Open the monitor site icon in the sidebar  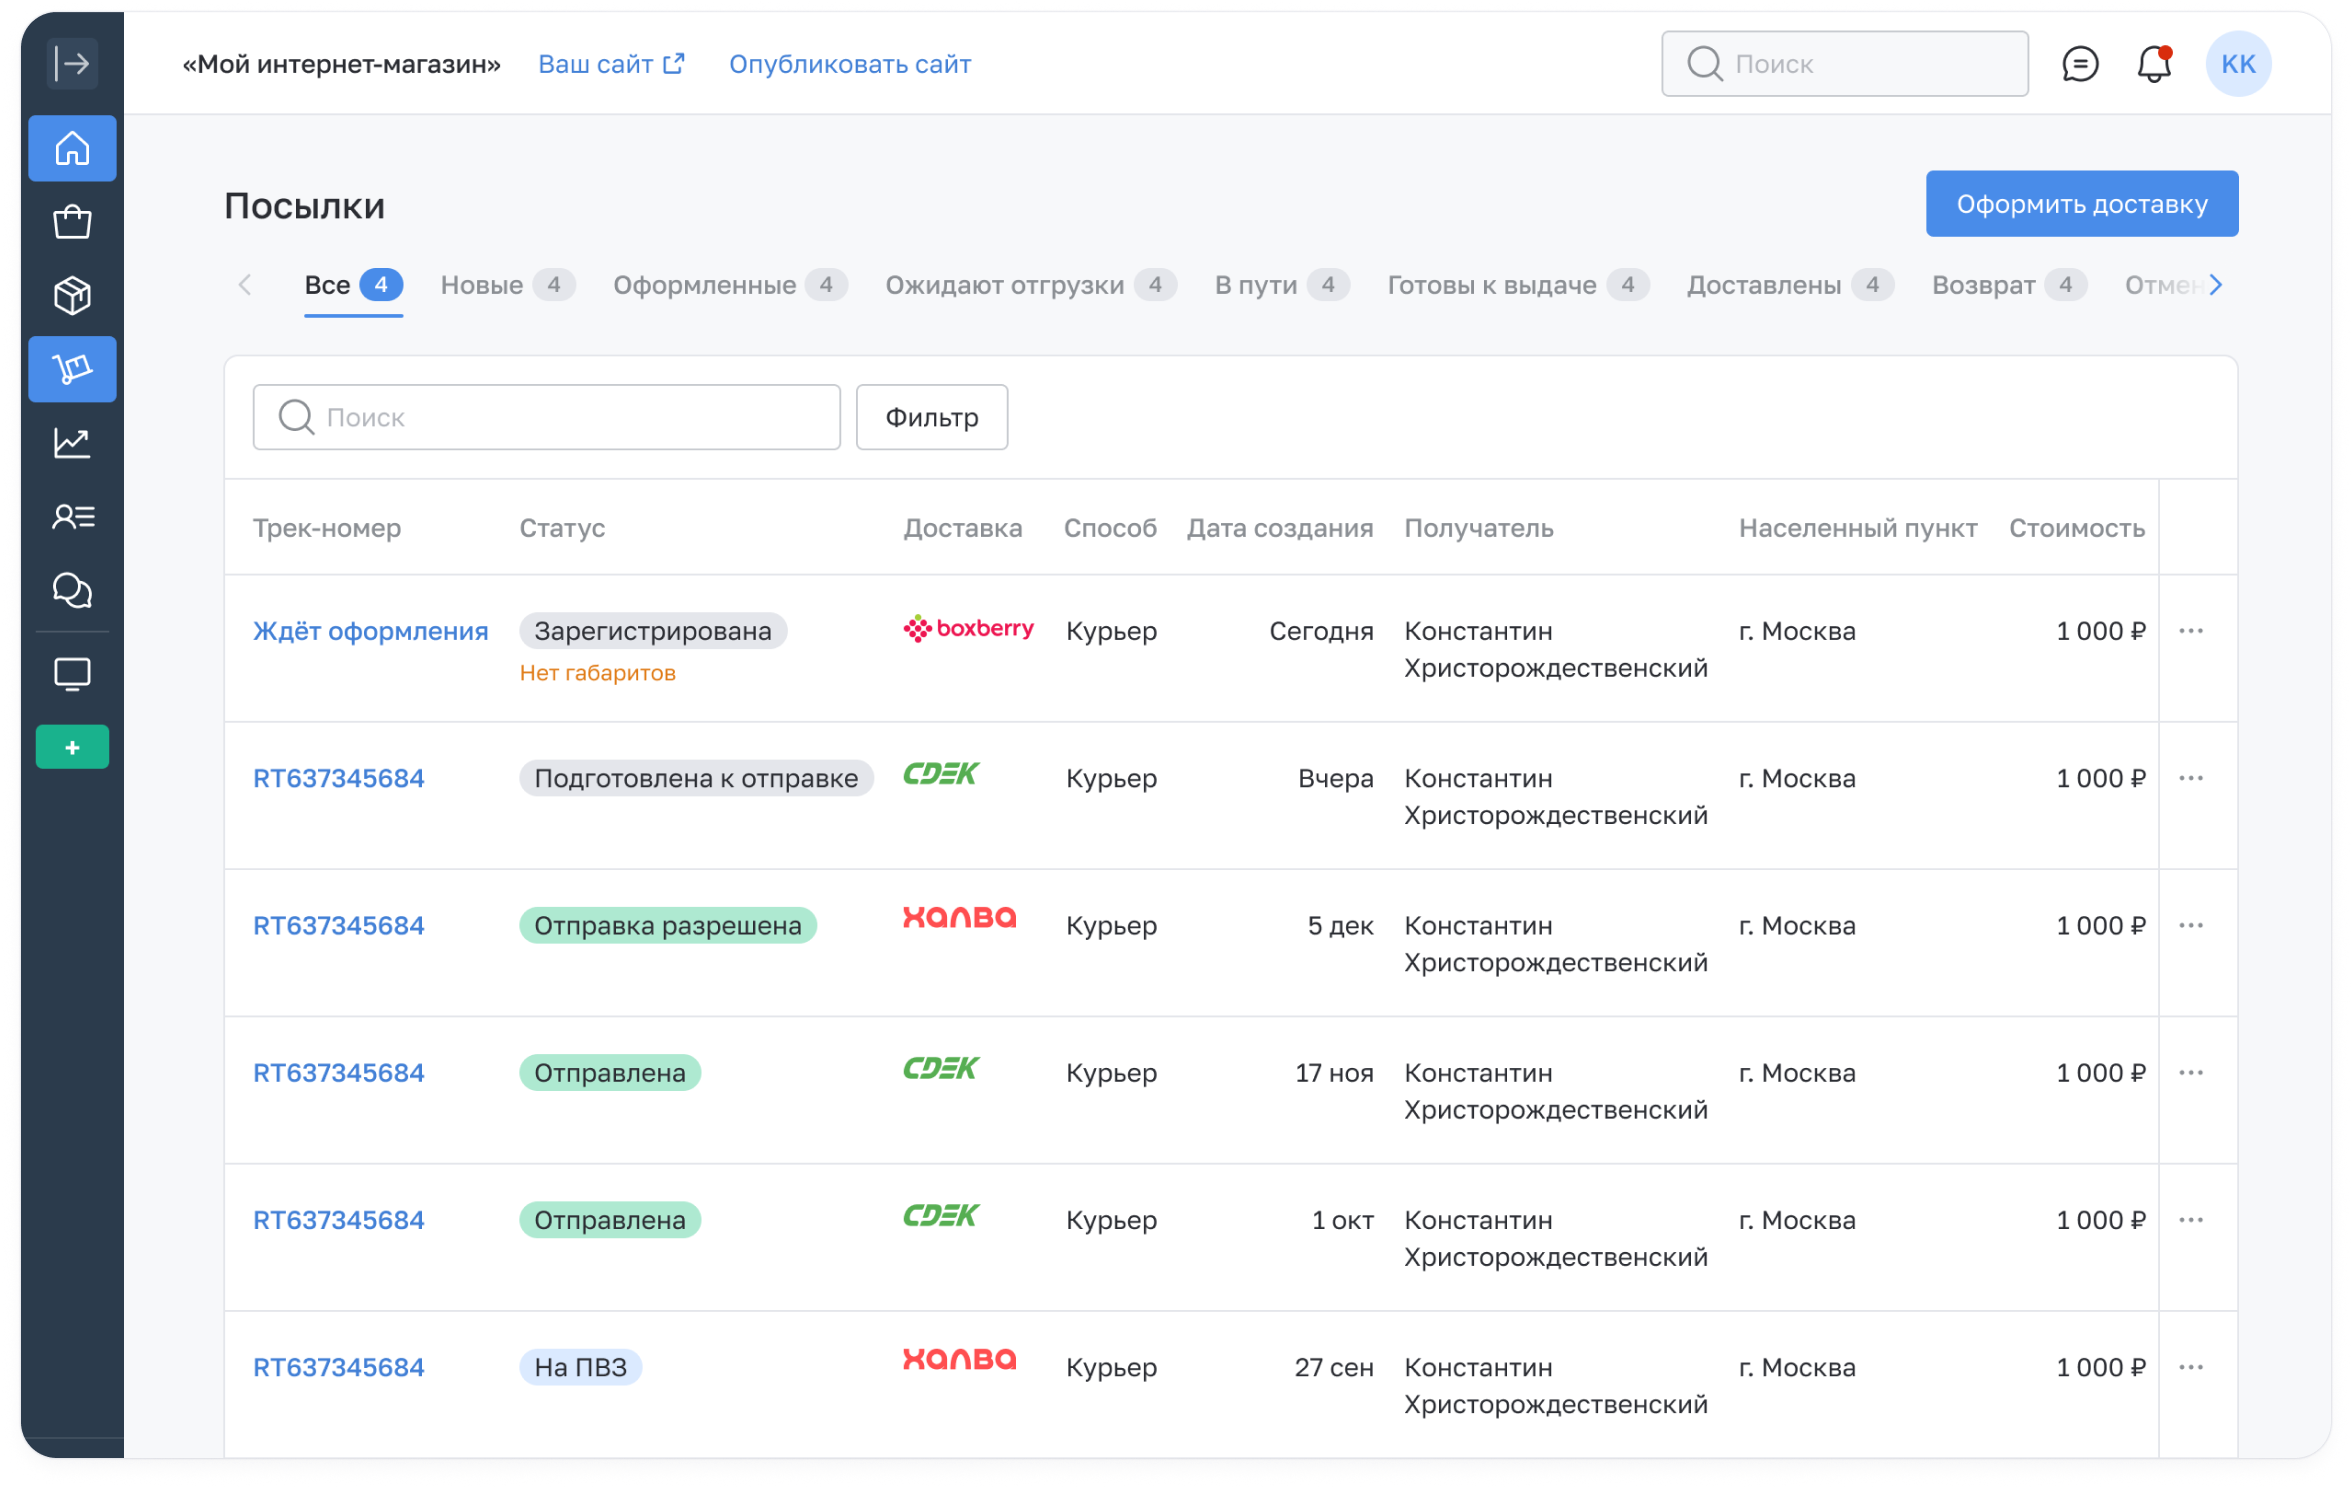click(x=72, y=674)
